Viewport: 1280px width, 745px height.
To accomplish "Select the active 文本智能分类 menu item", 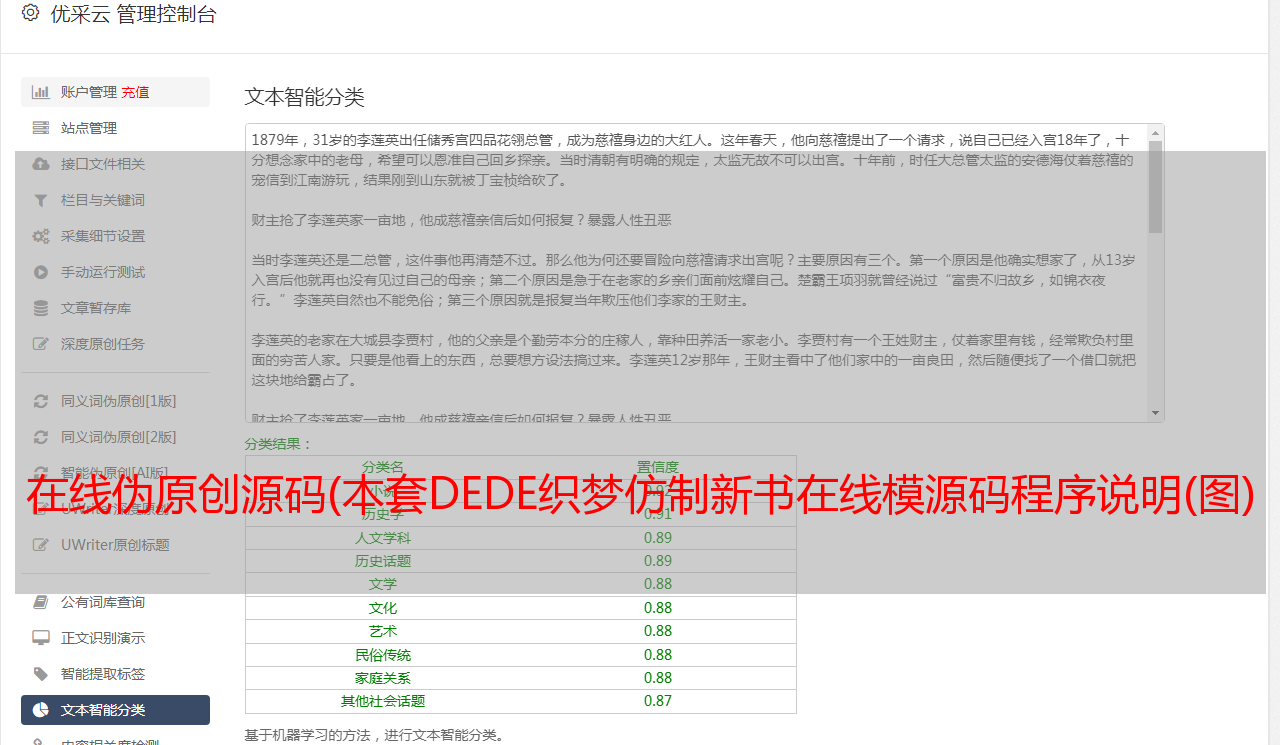I will coord(115,710).
